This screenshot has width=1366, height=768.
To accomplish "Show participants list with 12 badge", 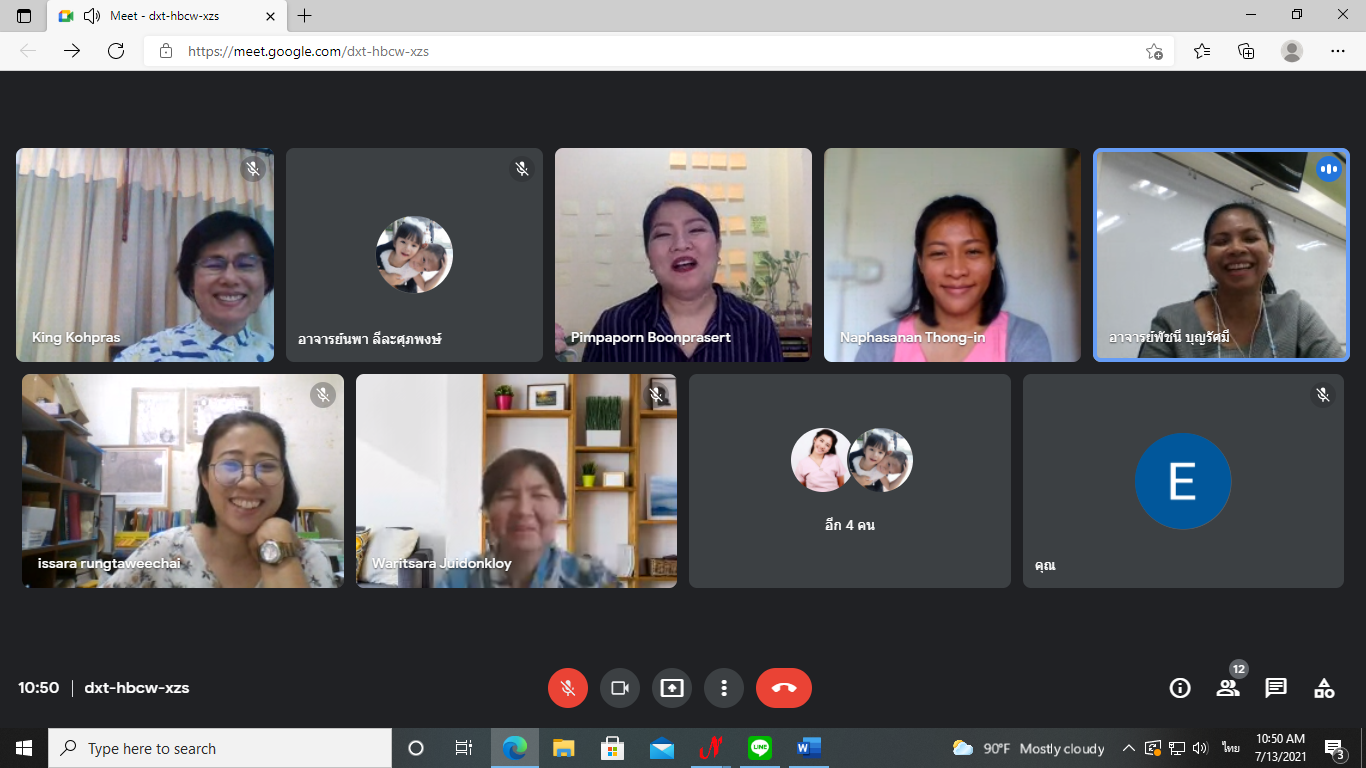I will 1228,688.
